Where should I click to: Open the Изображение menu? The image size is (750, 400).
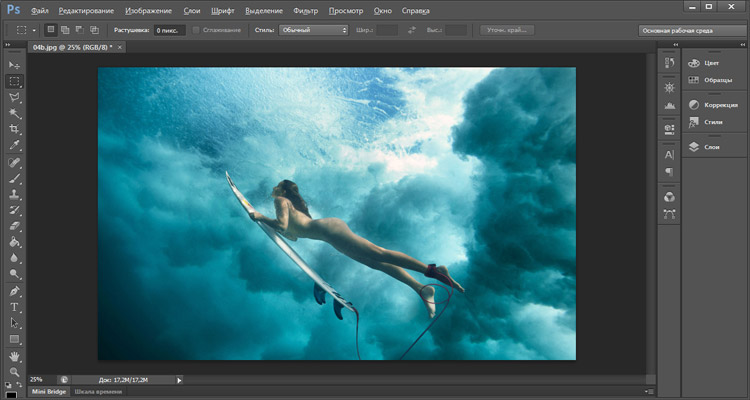149,11
